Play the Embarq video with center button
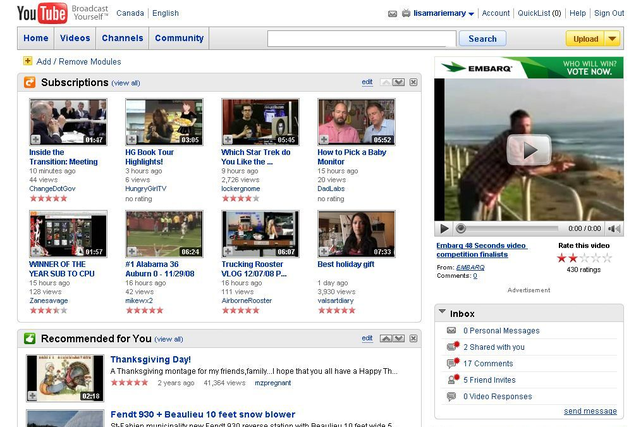636x427 pixels. click(x=529, y=150)
